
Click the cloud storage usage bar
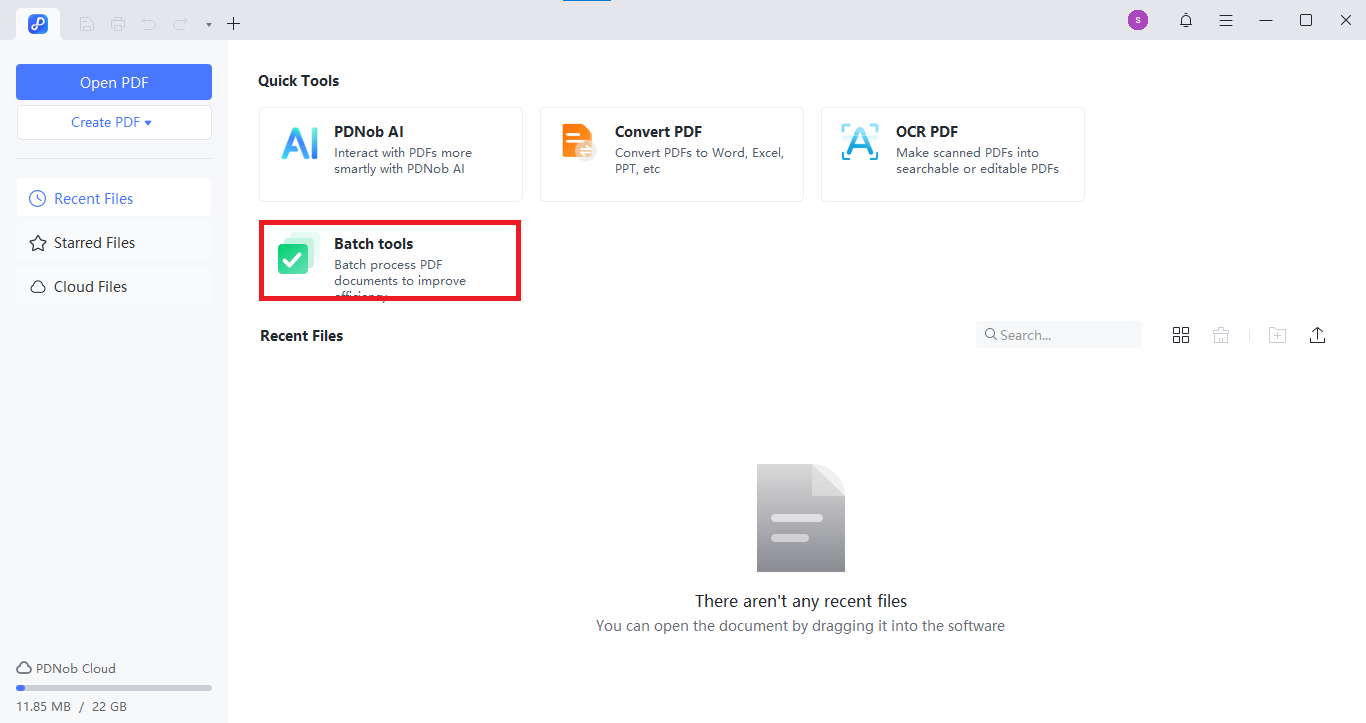point(112,688)
